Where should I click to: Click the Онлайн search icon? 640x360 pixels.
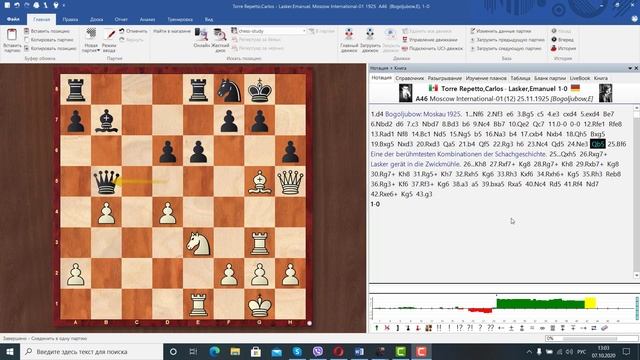coord(201,35)
